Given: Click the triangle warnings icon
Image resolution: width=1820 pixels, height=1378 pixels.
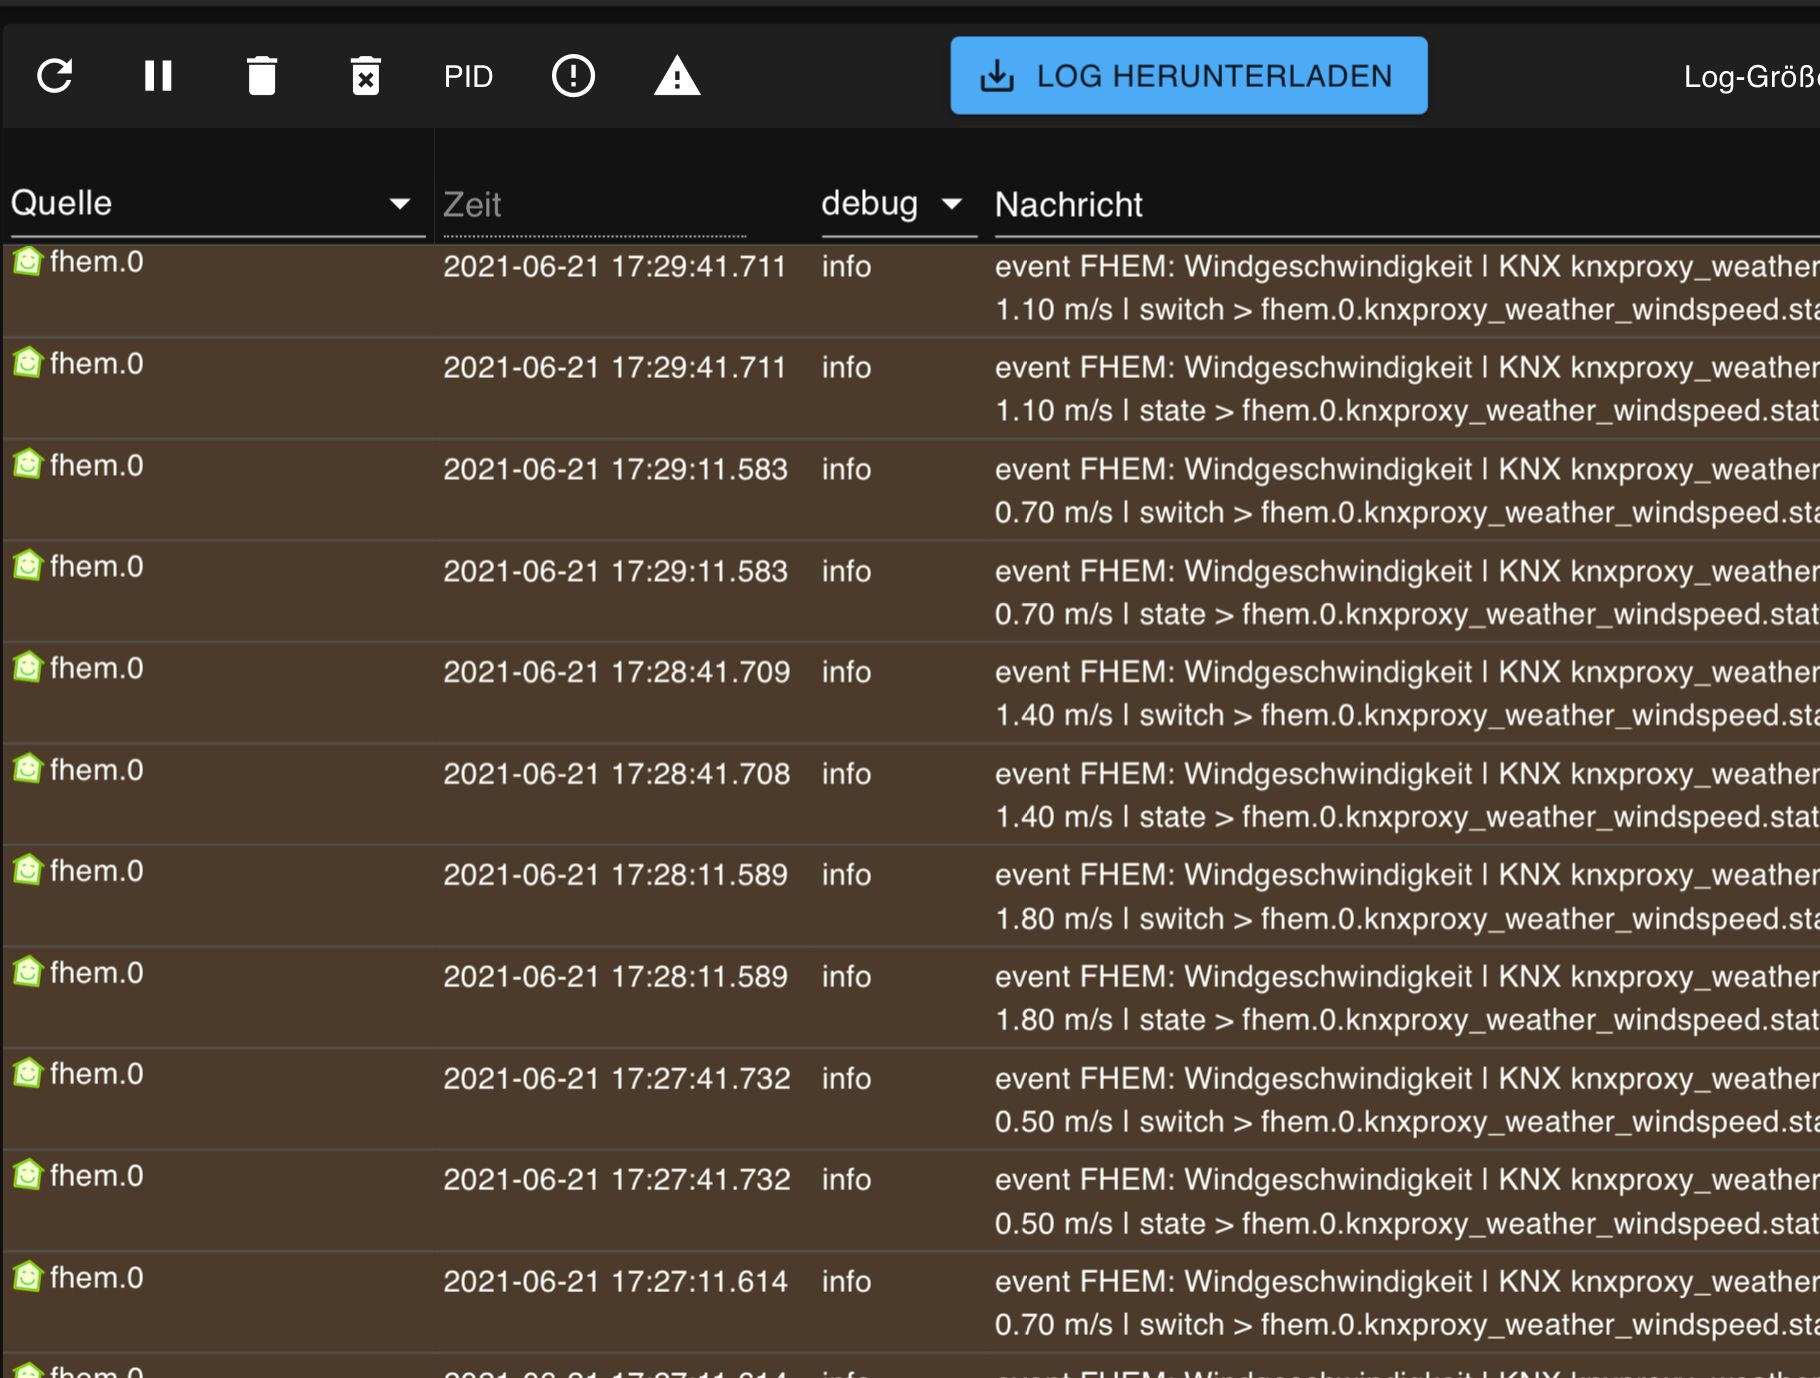Looking at the screenshot, I should (x=677, y=76).
